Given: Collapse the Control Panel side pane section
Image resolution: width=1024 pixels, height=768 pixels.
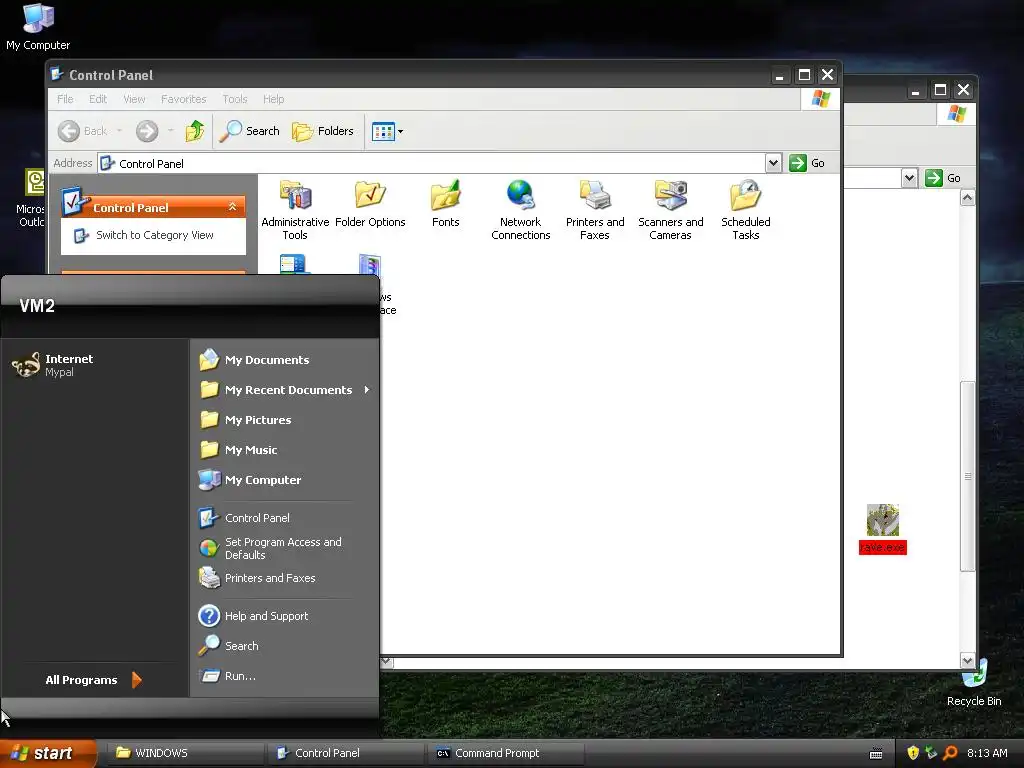Looking at the screenshot, I should click(232, 207).
